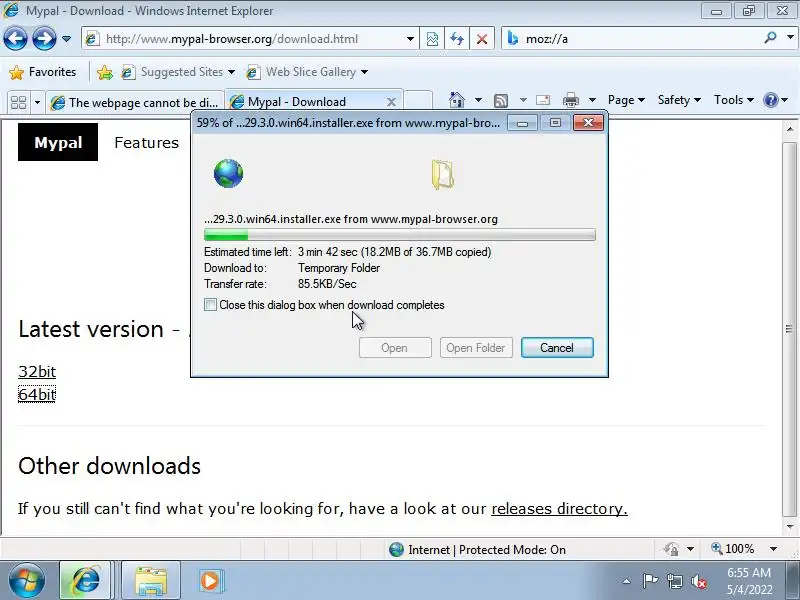Screen dimensions: 800x600
Task: Click the RSS Feeds icon
Action: (501, 101)
